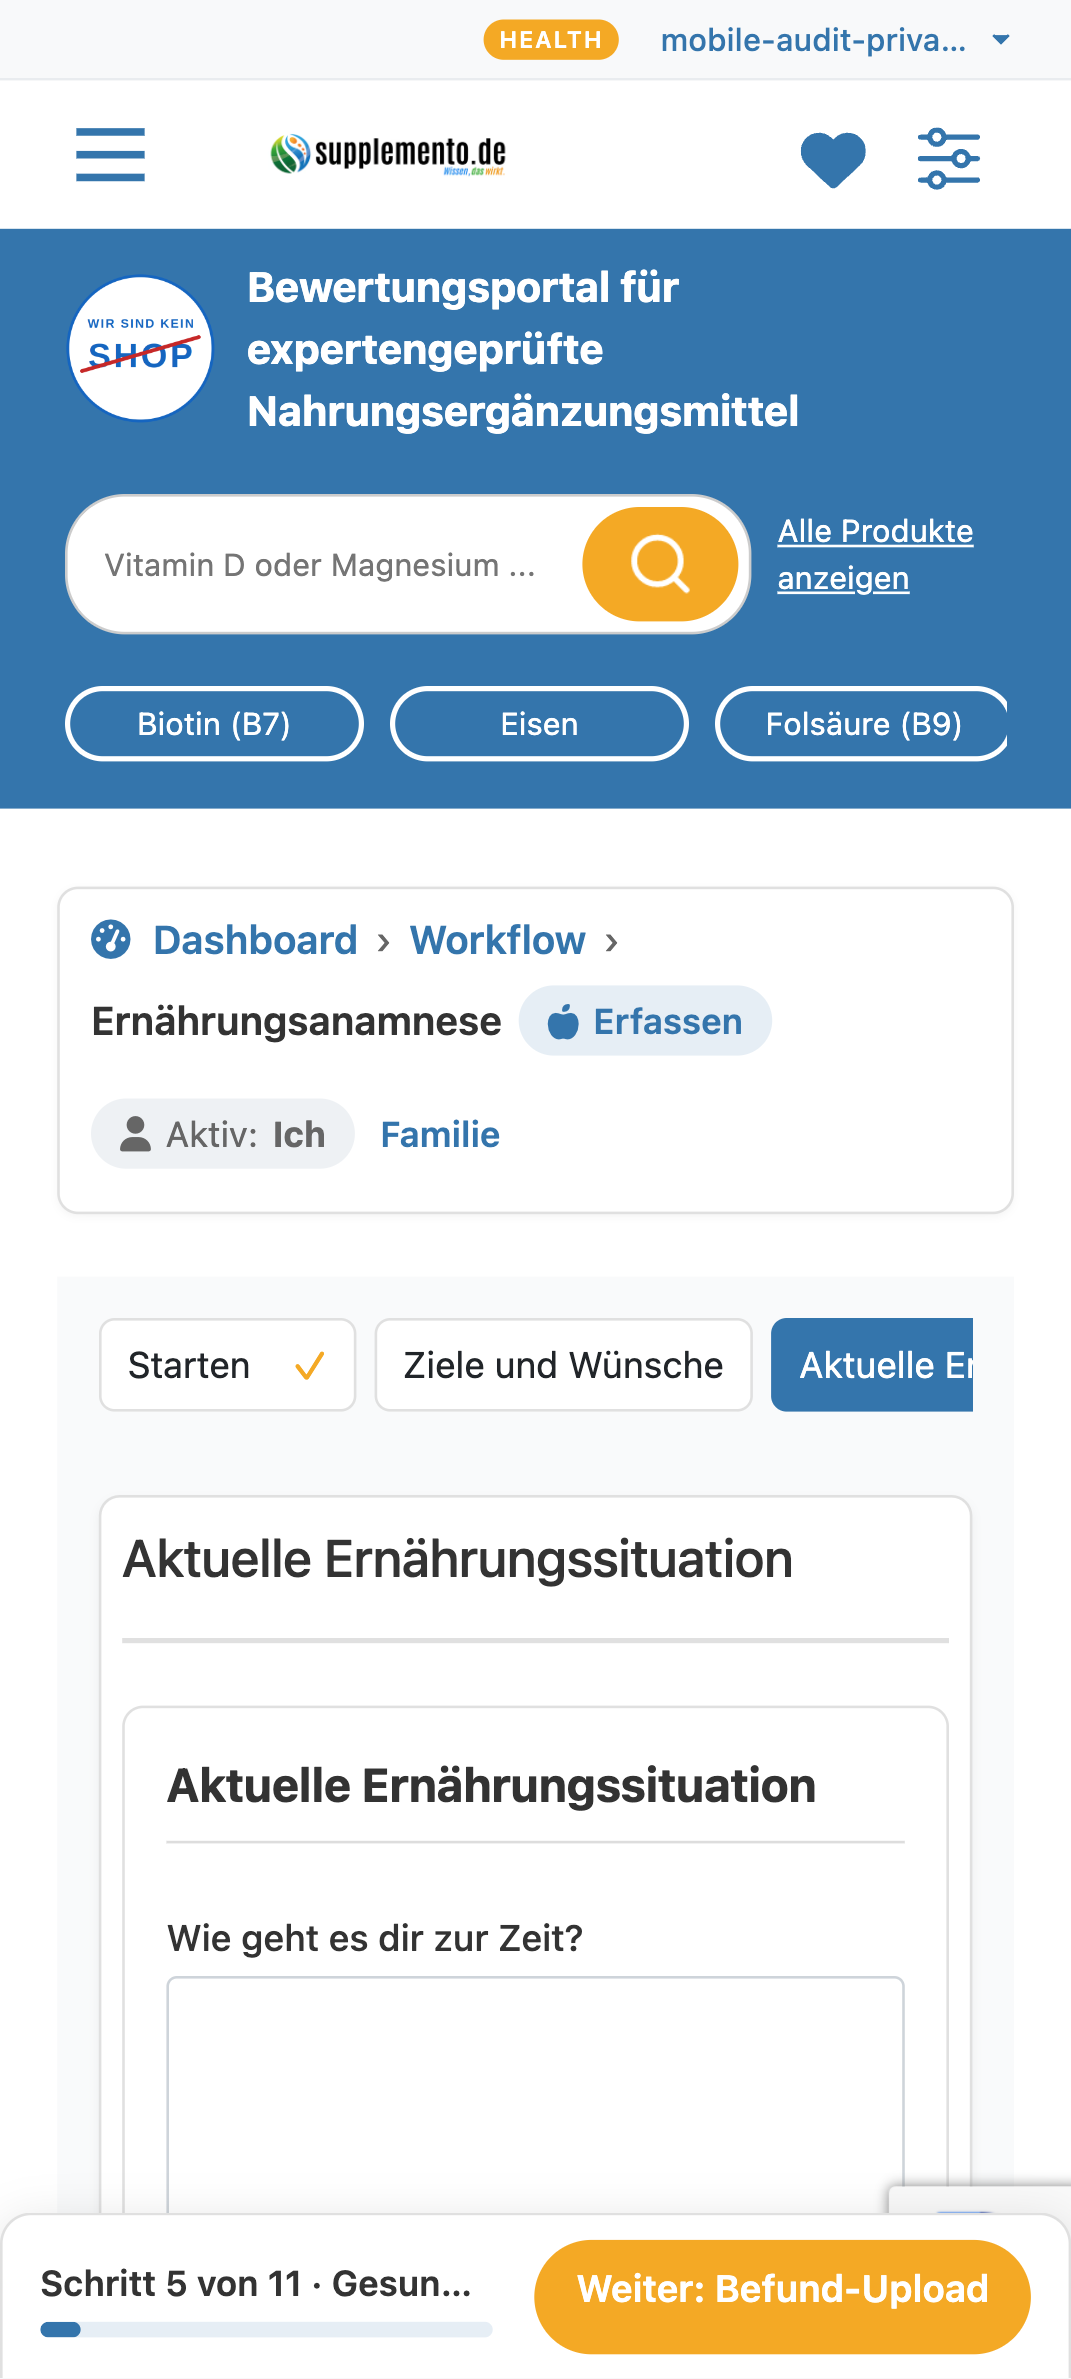Focus the 'Wie geht es dir zur Zeit?' textarea
Viewport: 1071px width, 2379px height.
click(x=535, y=2095)
